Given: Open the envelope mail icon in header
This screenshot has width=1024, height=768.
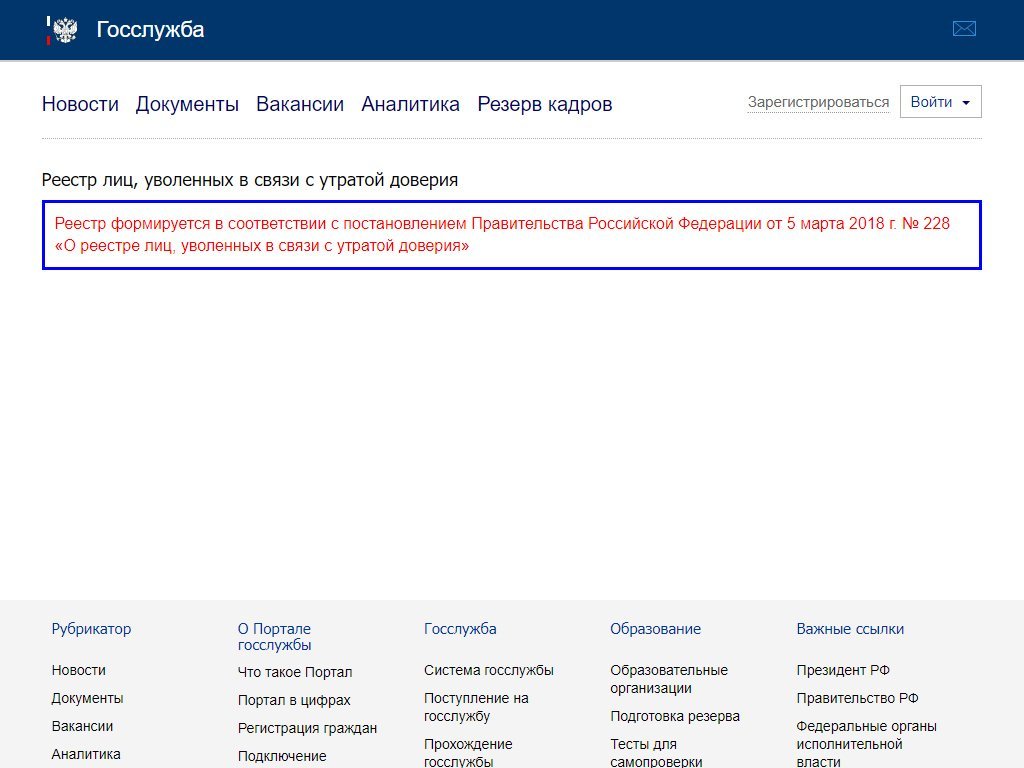Looking at the screenshot, I should click(x=964, y=29).
